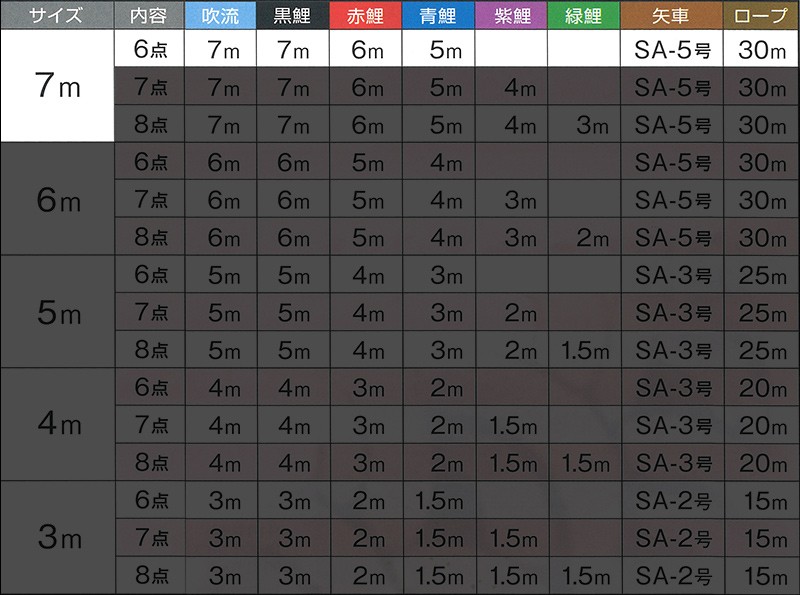
Task: Select the black 黒鯉 column header
Action: 293,15
